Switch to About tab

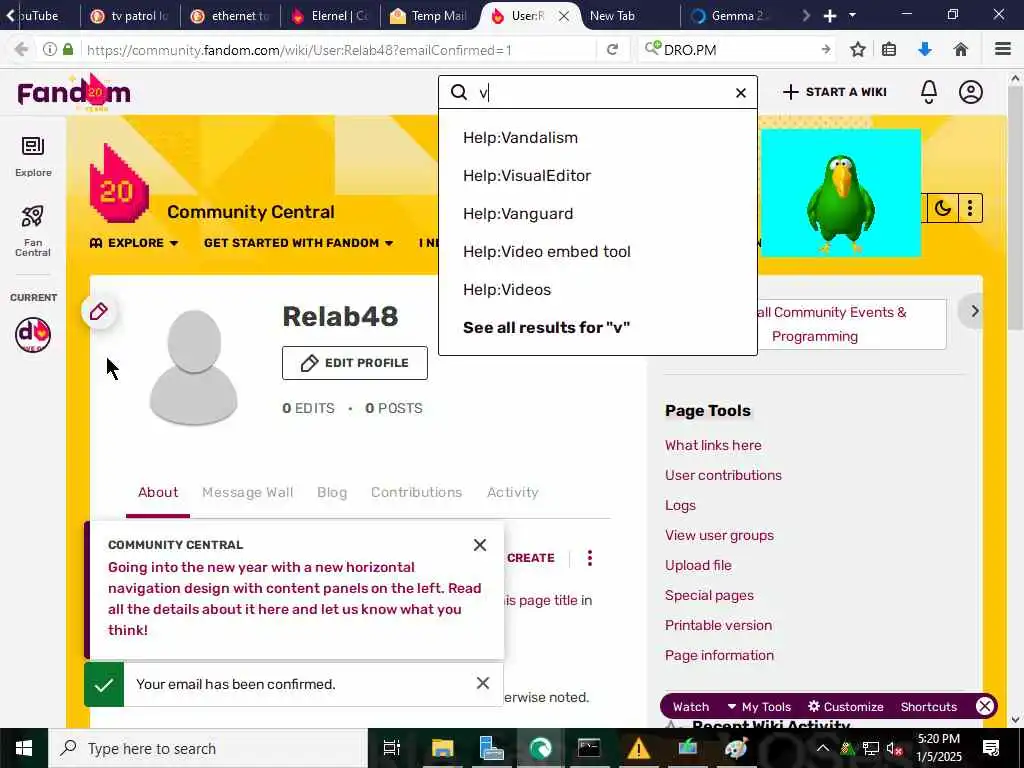158,492
